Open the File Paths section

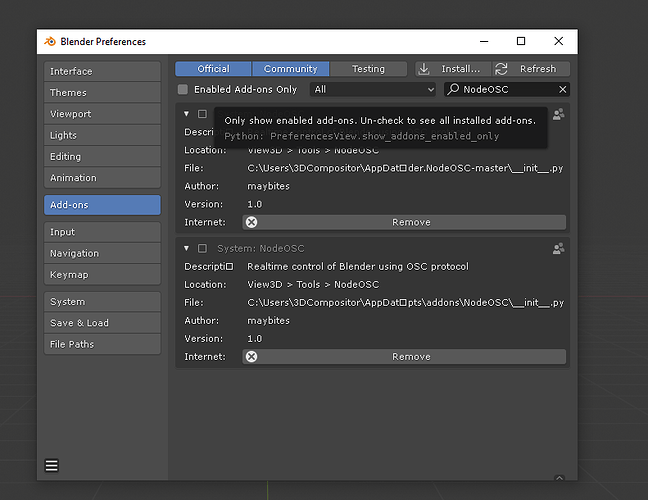[x=102, y=344]
